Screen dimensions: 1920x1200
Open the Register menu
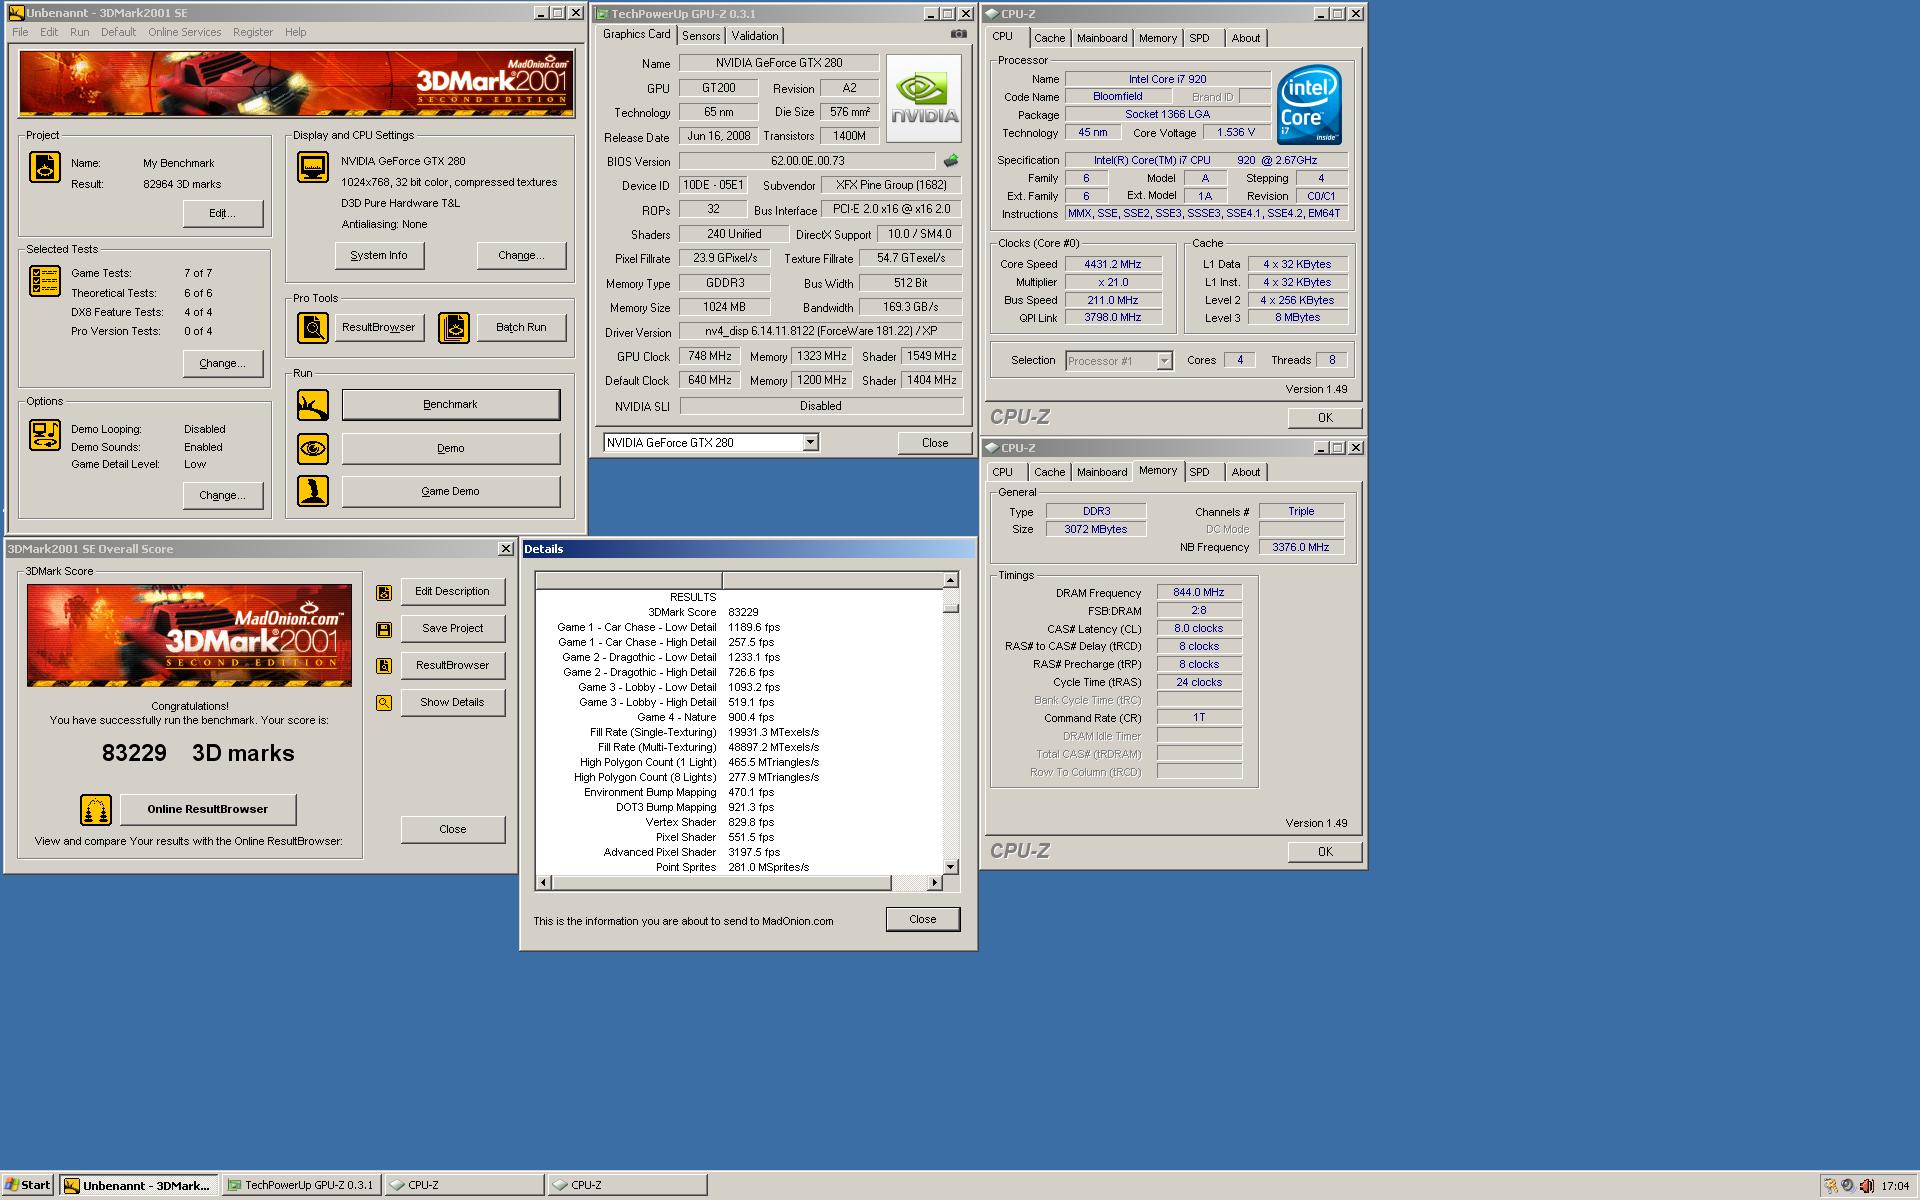tap(253, 32)
